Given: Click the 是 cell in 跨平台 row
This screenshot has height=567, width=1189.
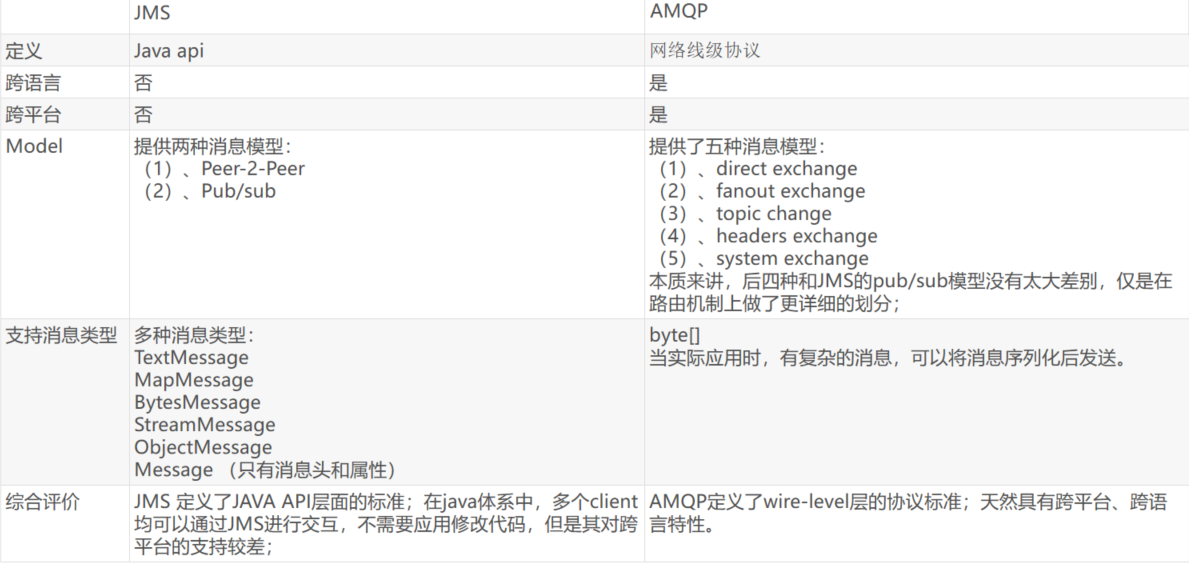Looking at the screenshot, I should coord(658,114).
